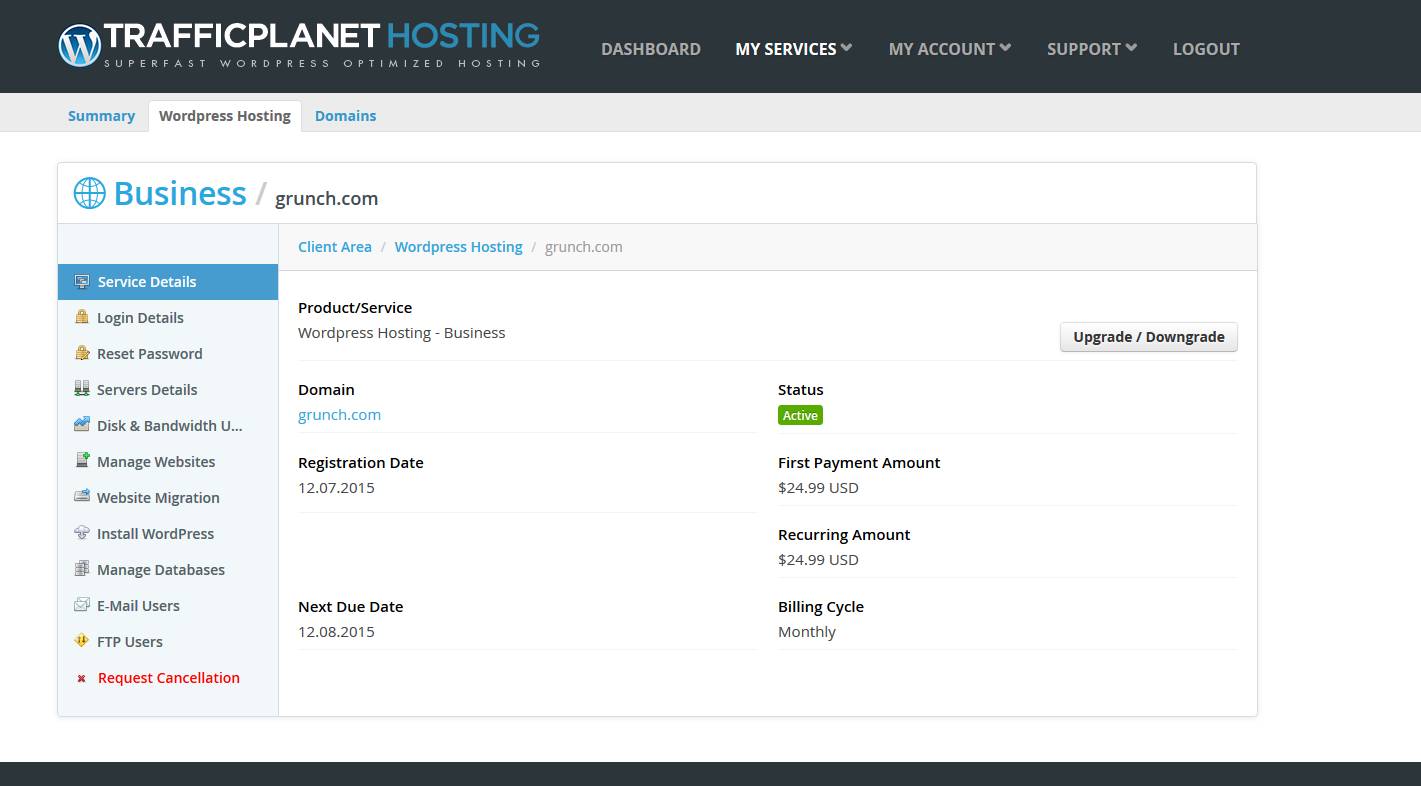Expand the Support dropdown menu
The height and width of the screenshot is (786, 1421).
[x=1091, y=49]
